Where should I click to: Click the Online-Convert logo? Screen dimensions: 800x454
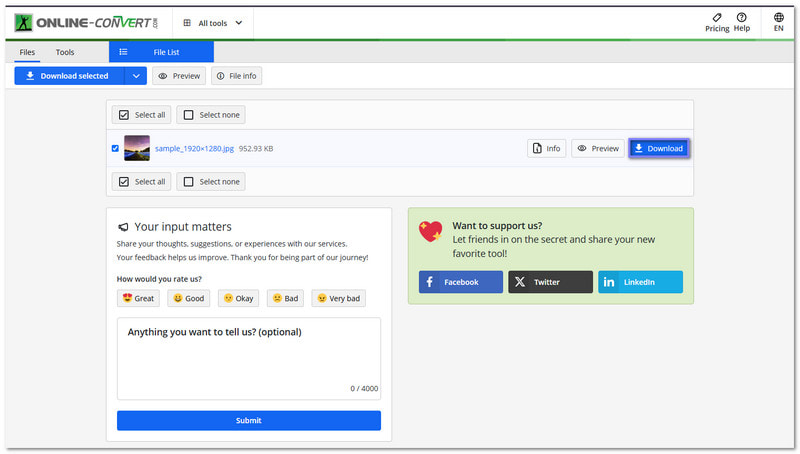pos(88,22)
